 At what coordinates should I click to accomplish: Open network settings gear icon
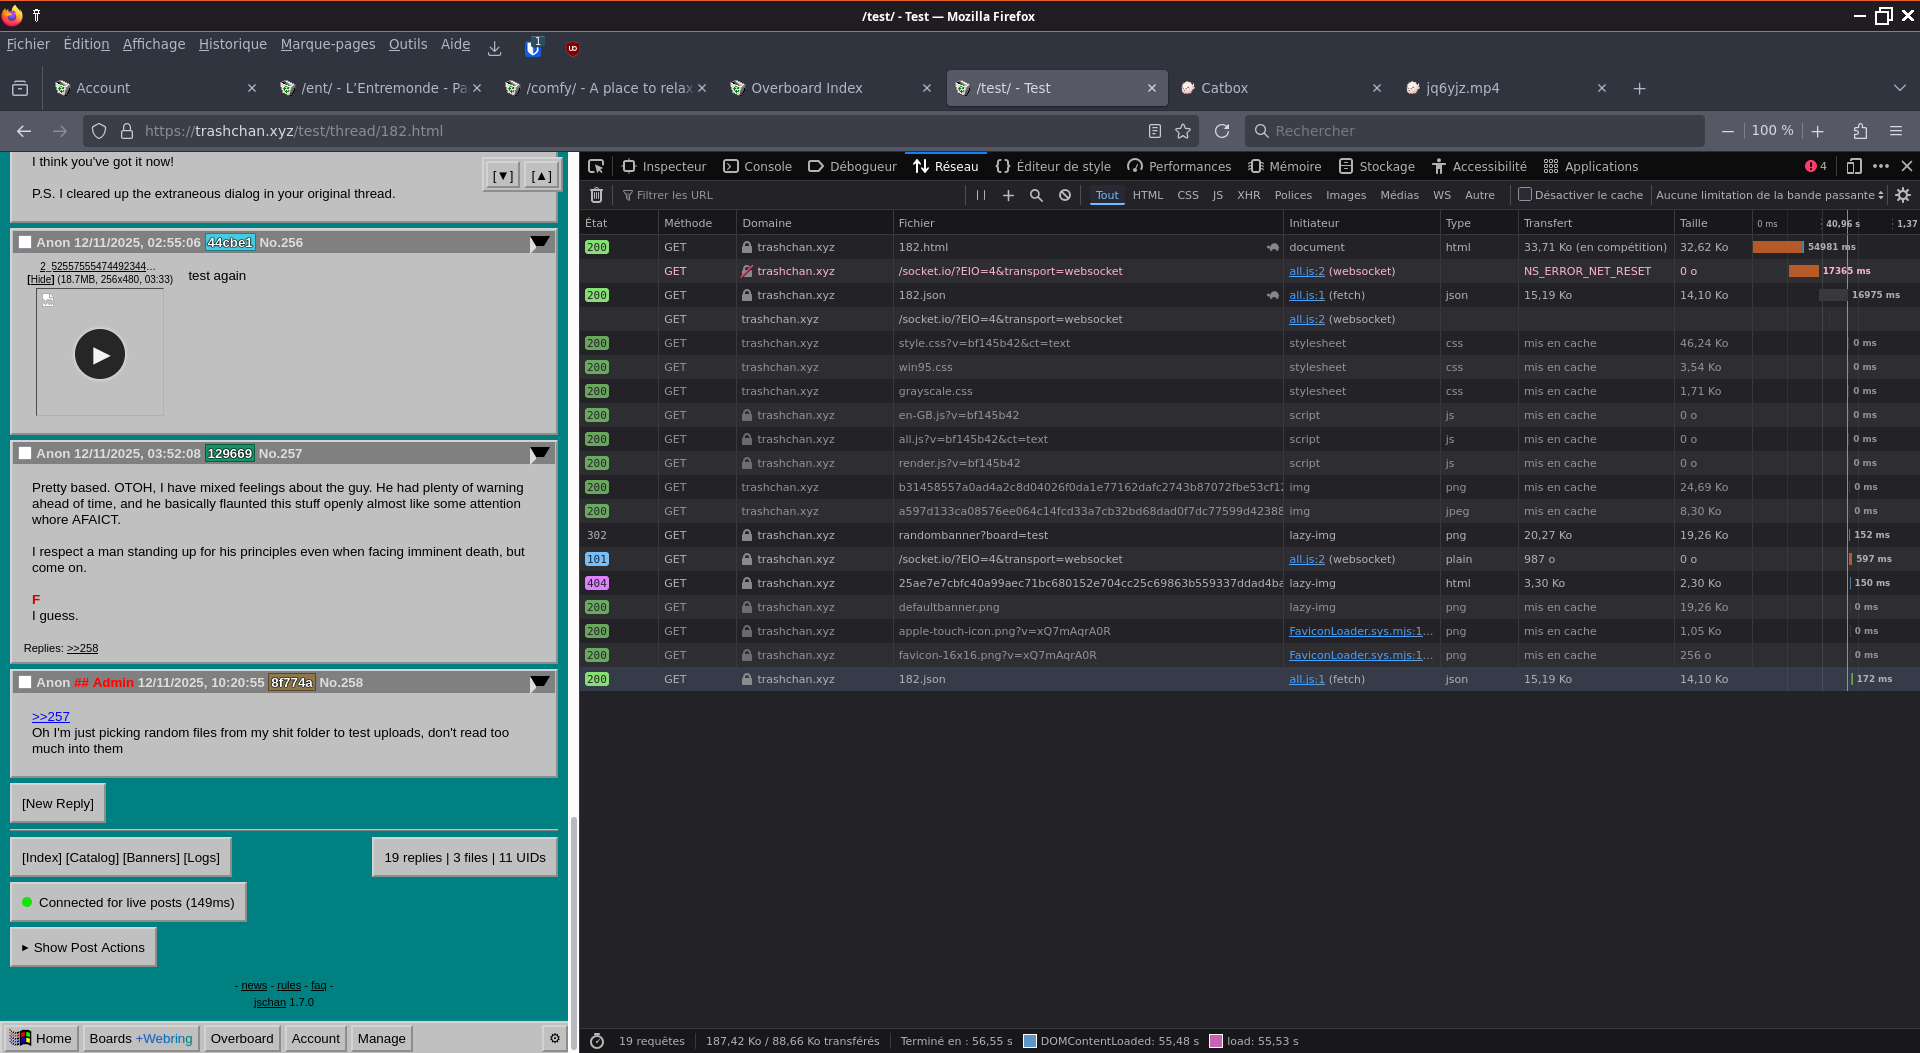[1903, 195]
